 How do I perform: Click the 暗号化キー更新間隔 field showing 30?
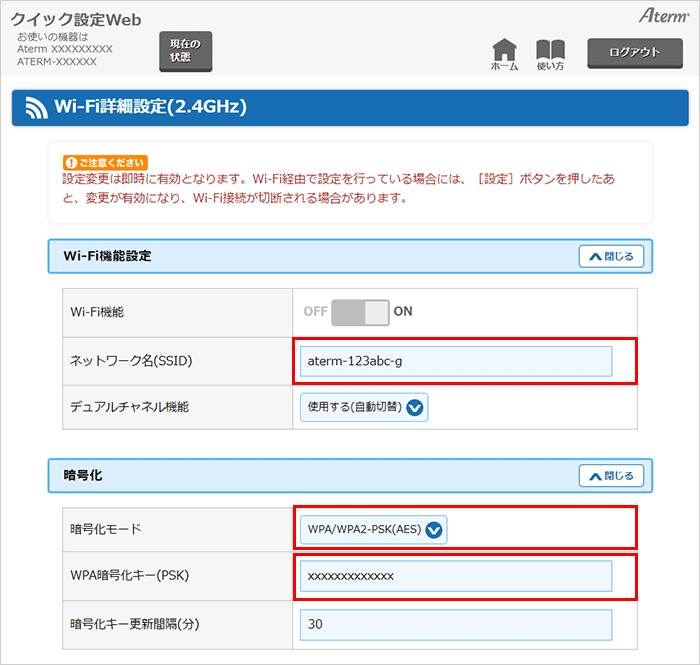tap(456, 624)
